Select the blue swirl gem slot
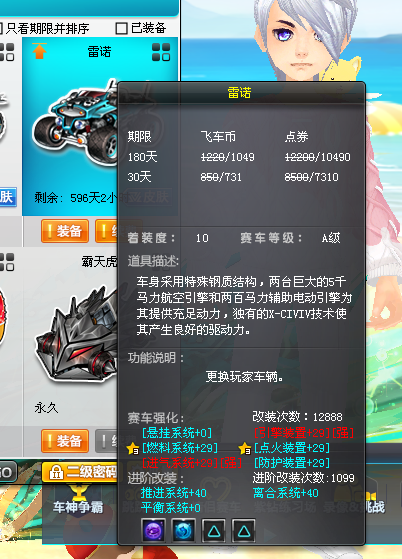This screenshot has height=559, width=402. point(184,530)
